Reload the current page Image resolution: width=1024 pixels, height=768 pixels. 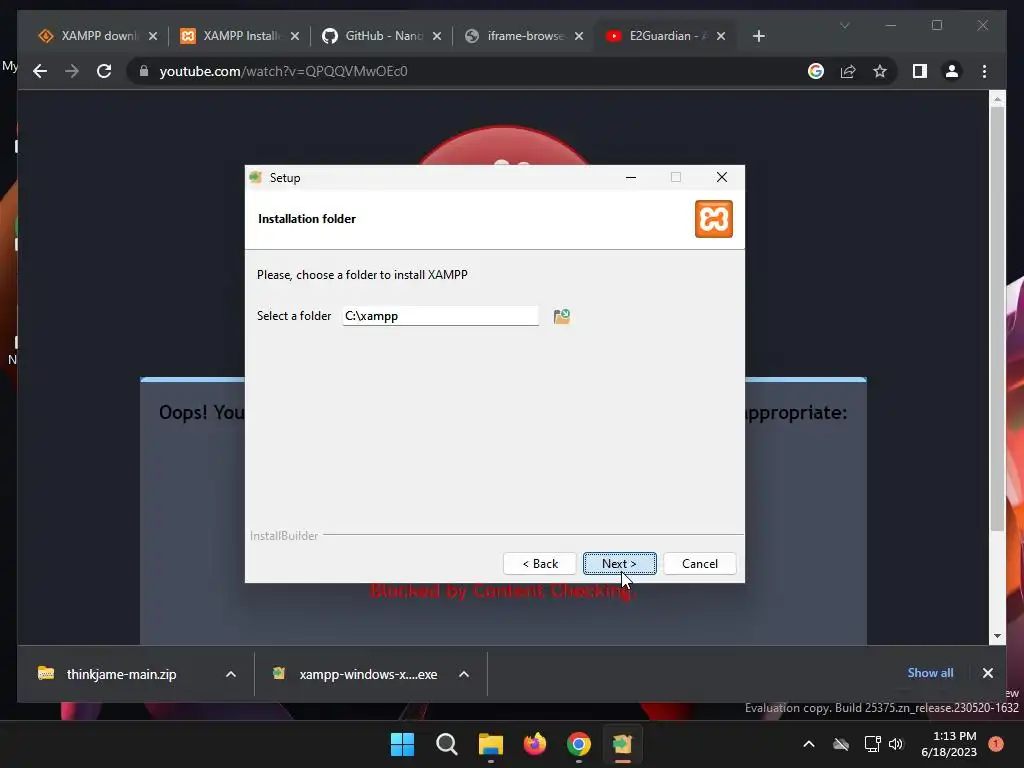coord(104,71)
